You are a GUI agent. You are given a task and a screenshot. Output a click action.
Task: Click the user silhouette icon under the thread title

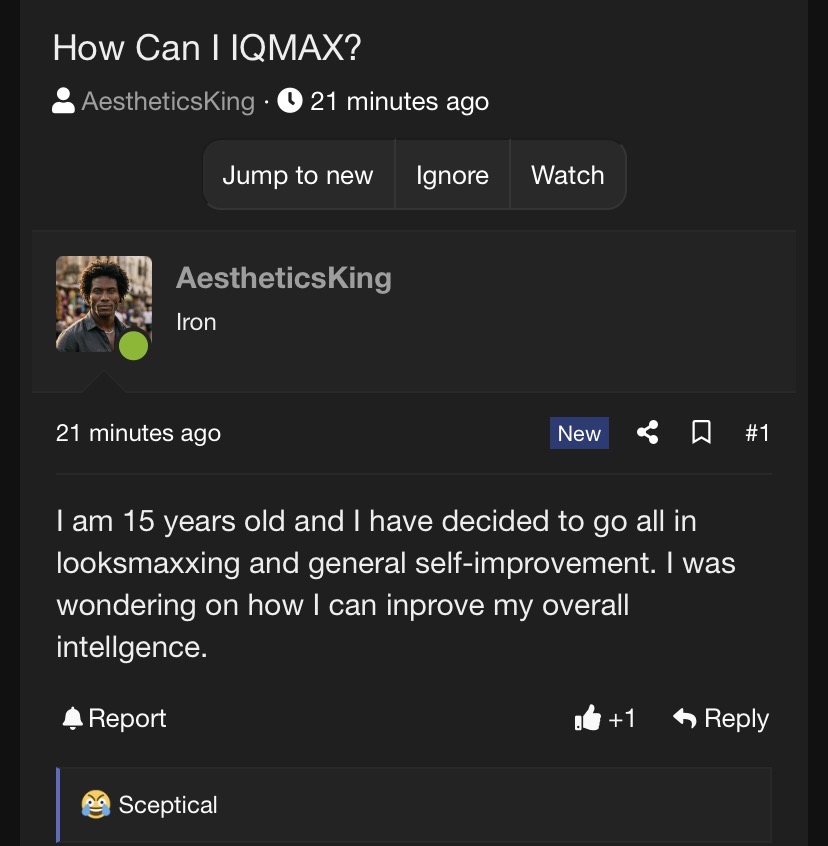(x=63, y=101)
